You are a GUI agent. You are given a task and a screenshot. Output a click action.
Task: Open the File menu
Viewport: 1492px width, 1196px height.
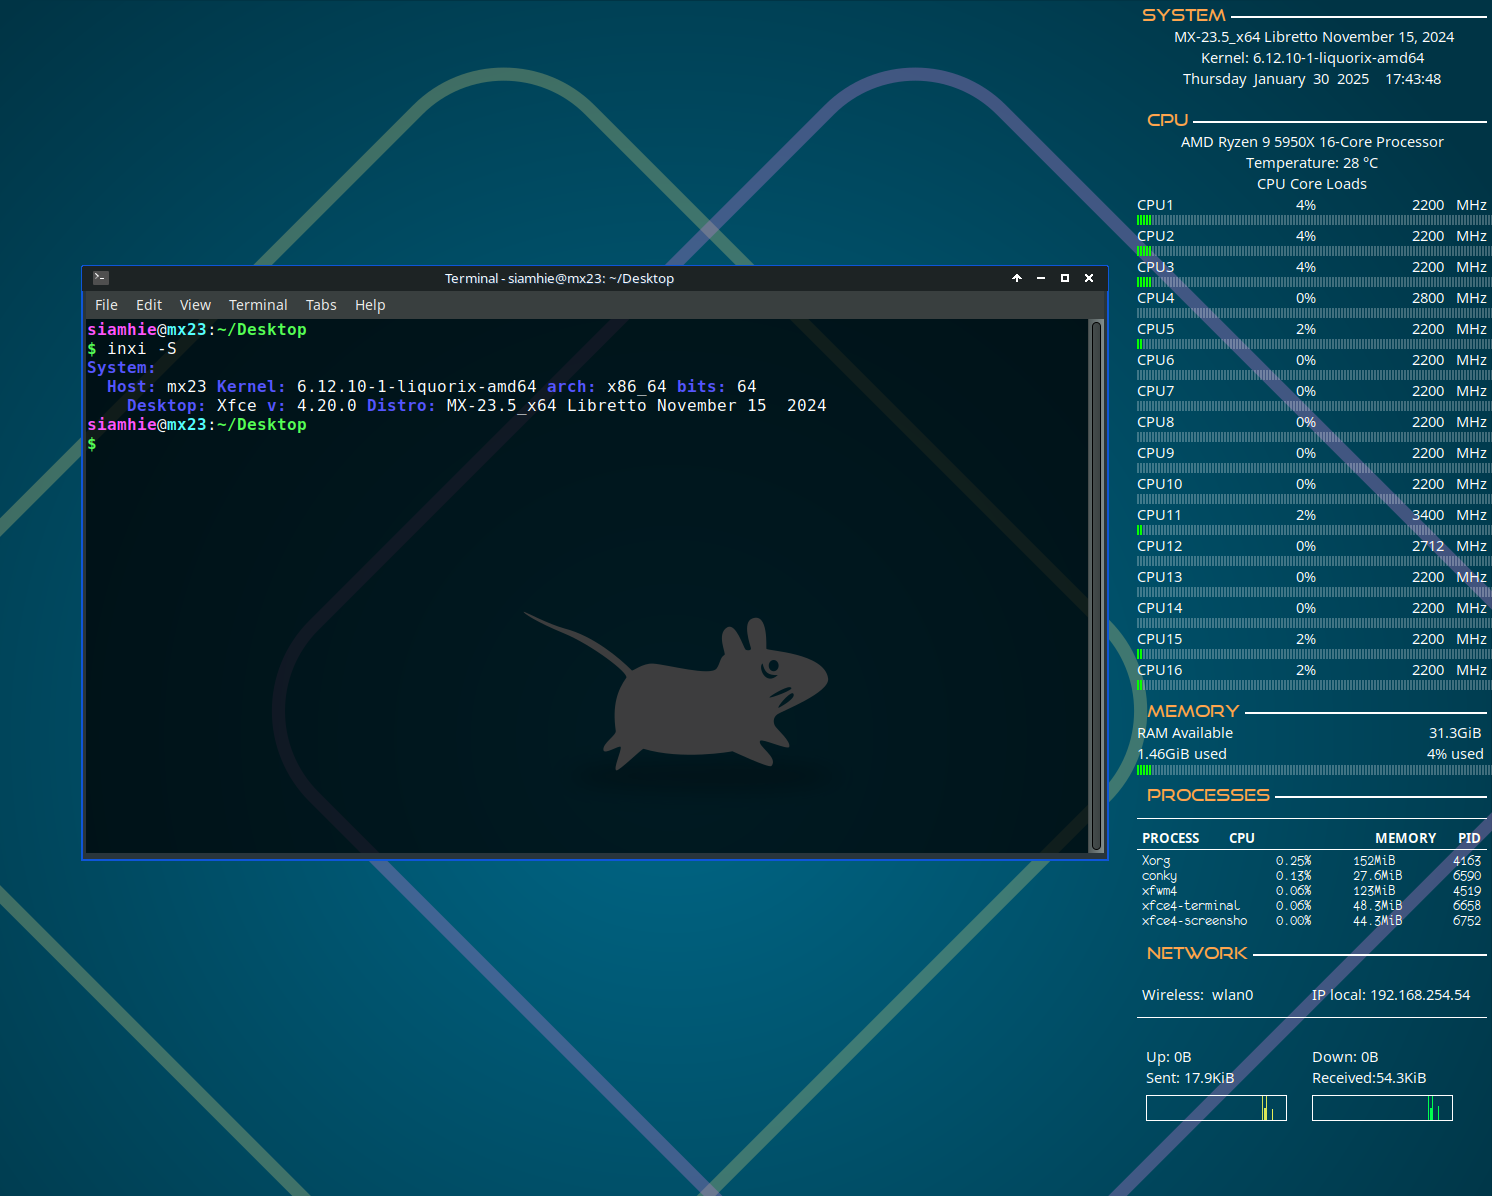[x=106, y=305]
